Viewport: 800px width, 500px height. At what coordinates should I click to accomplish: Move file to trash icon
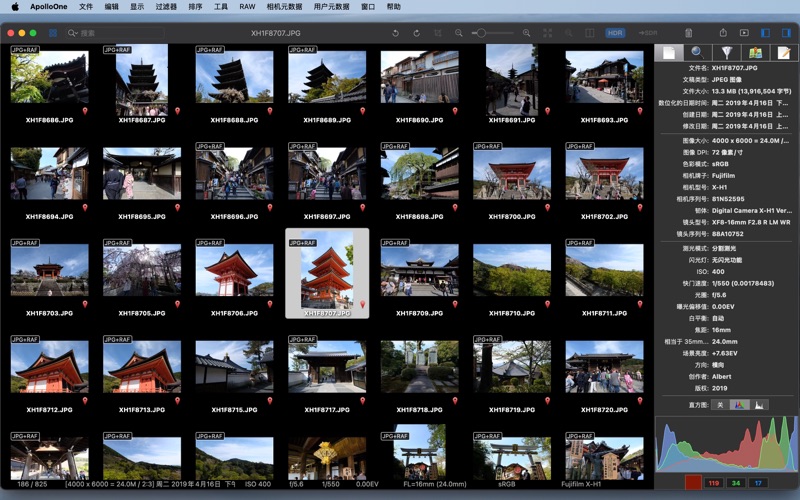coord(688,33)
